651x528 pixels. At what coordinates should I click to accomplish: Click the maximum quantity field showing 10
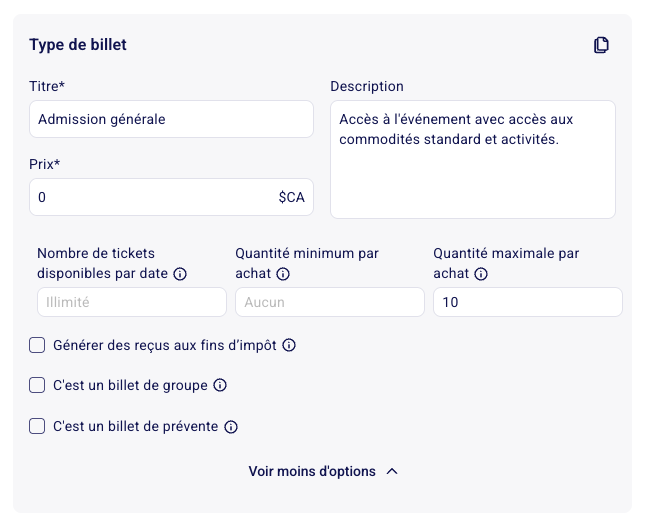pyautogui.click(x=528, y=302)
